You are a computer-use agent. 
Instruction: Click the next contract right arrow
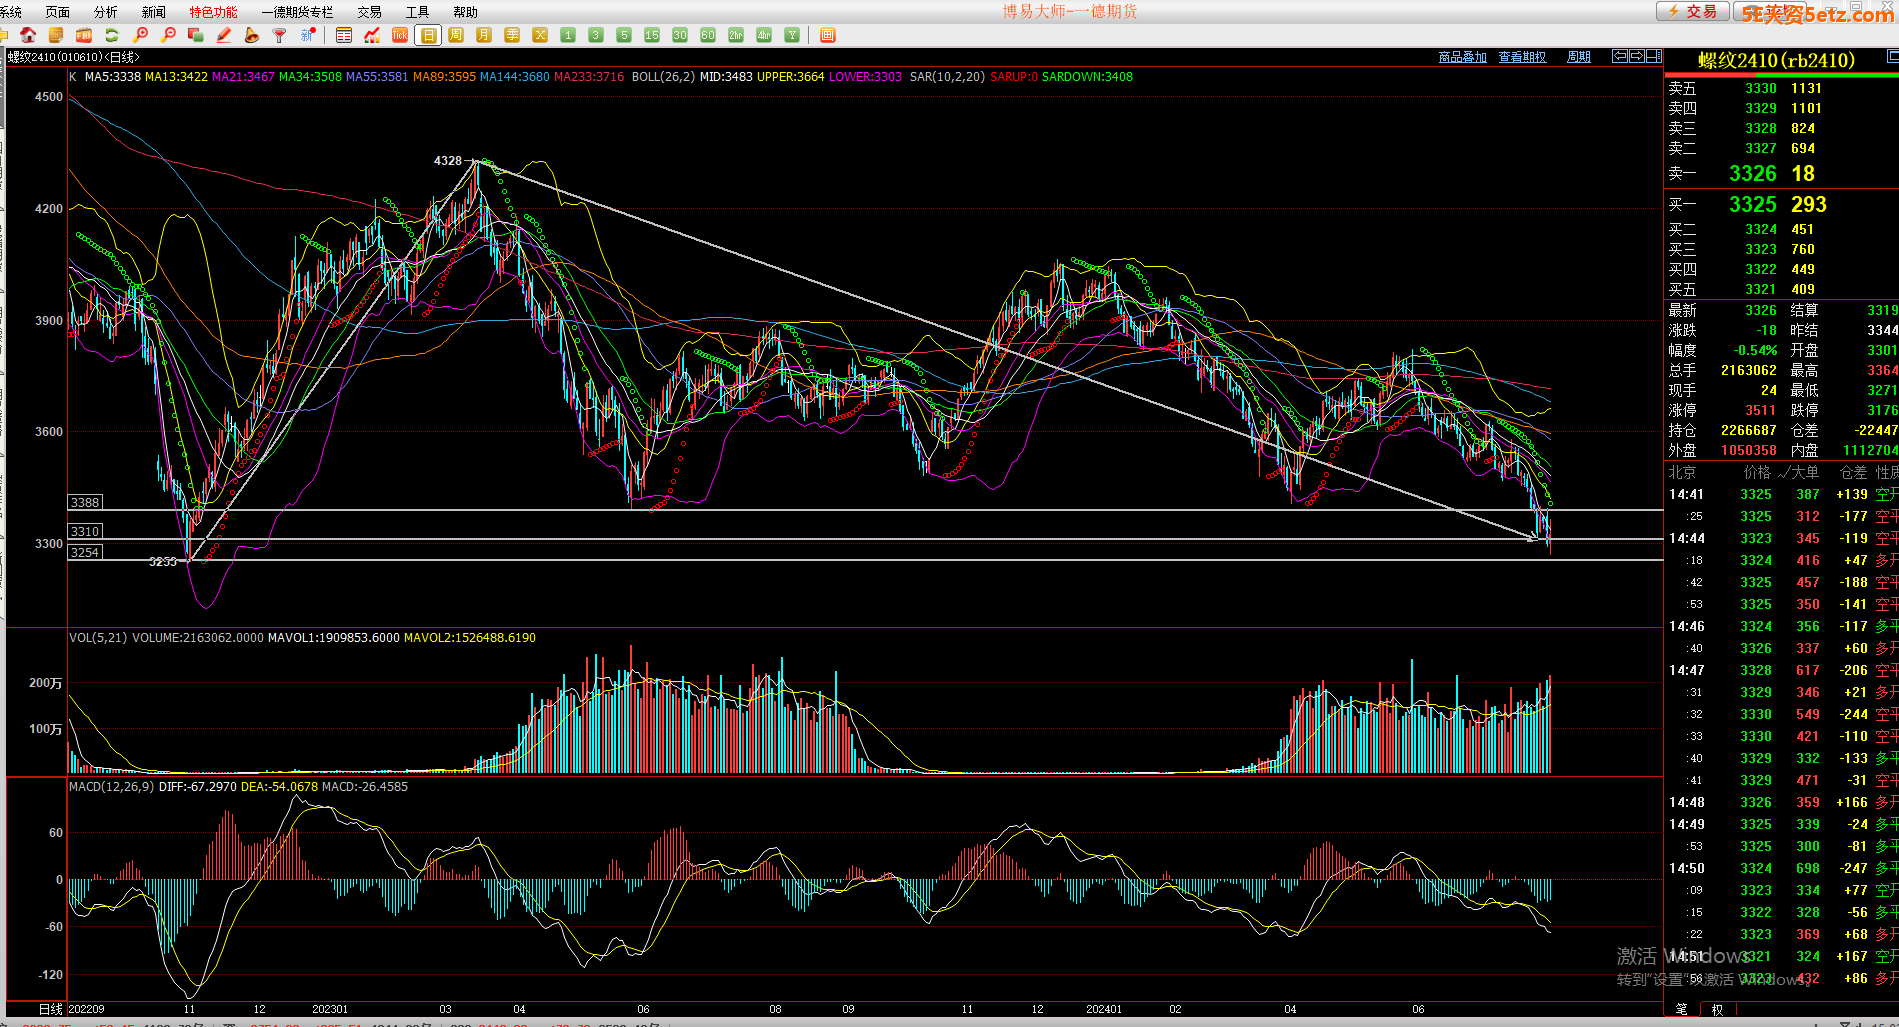[1637, 57]
